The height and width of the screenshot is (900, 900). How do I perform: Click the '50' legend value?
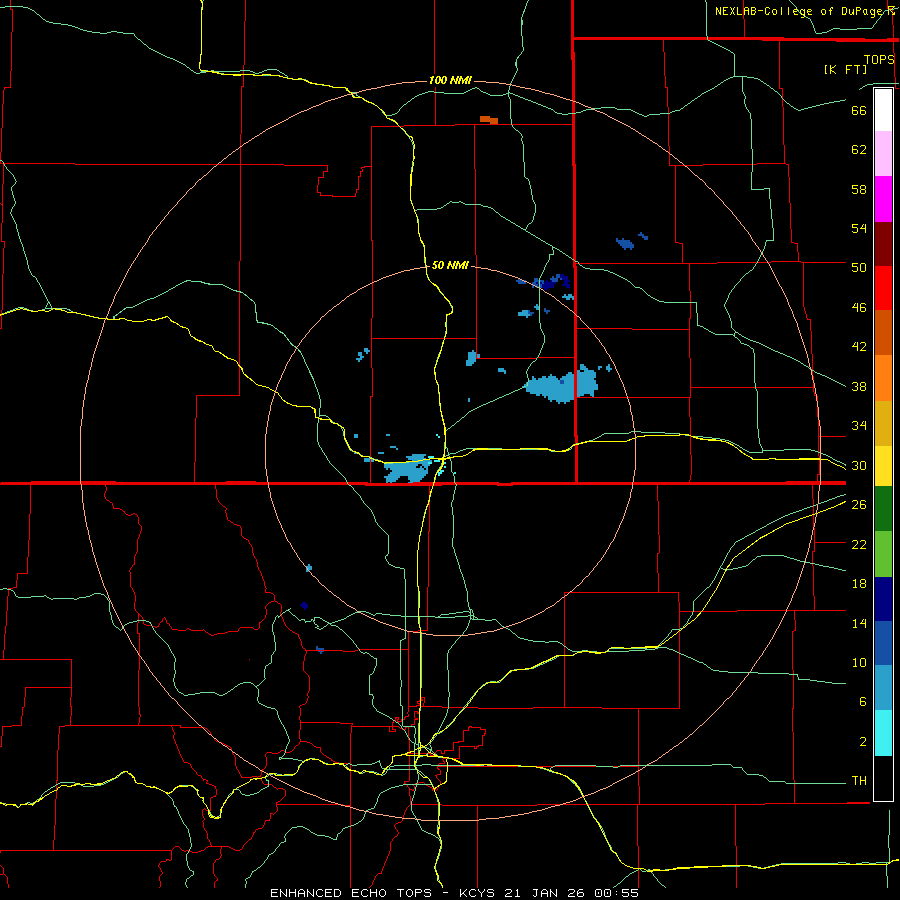(x=859, y=267)
